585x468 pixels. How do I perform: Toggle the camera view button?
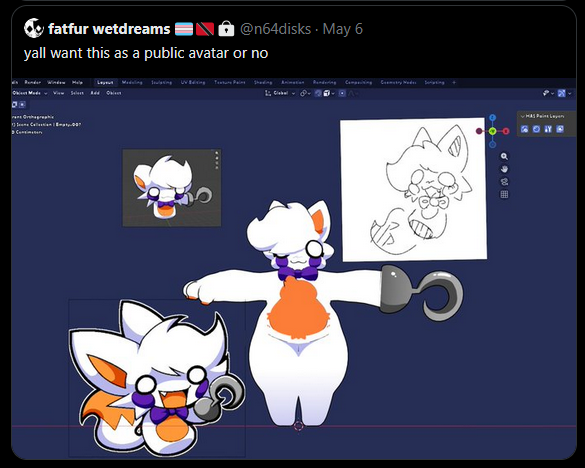pos(504,182)
